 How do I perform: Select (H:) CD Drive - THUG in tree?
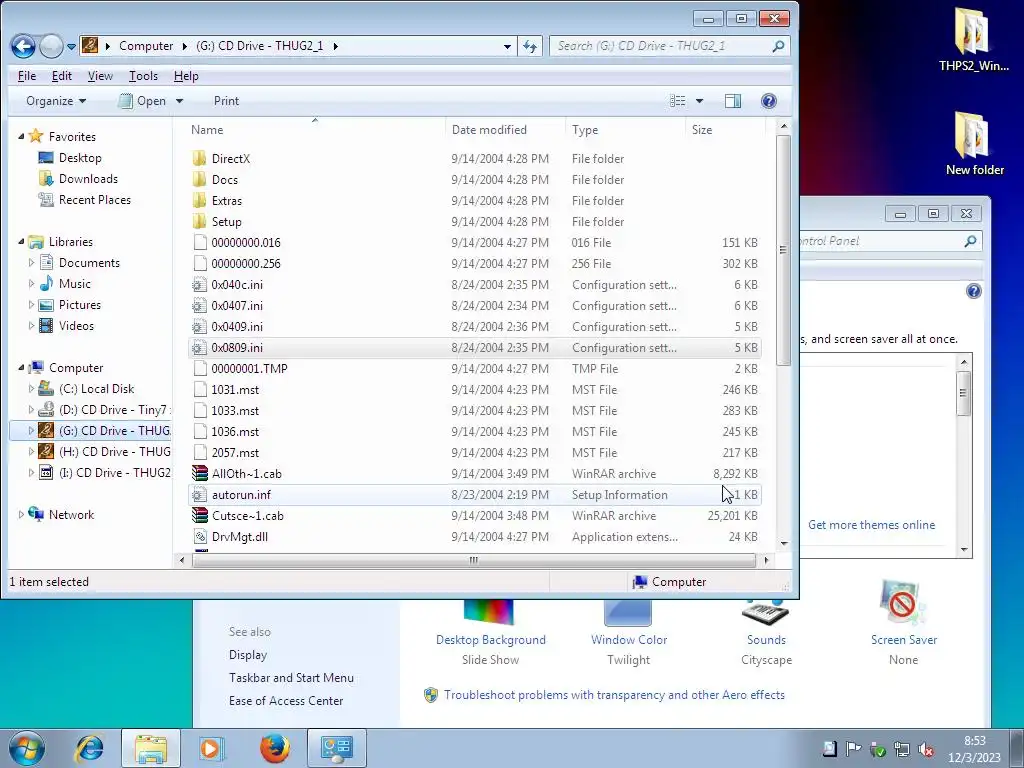coord(104,451)
